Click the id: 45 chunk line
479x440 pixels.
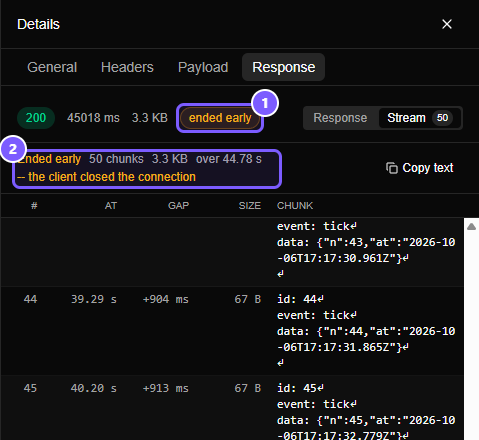(300, 388)
